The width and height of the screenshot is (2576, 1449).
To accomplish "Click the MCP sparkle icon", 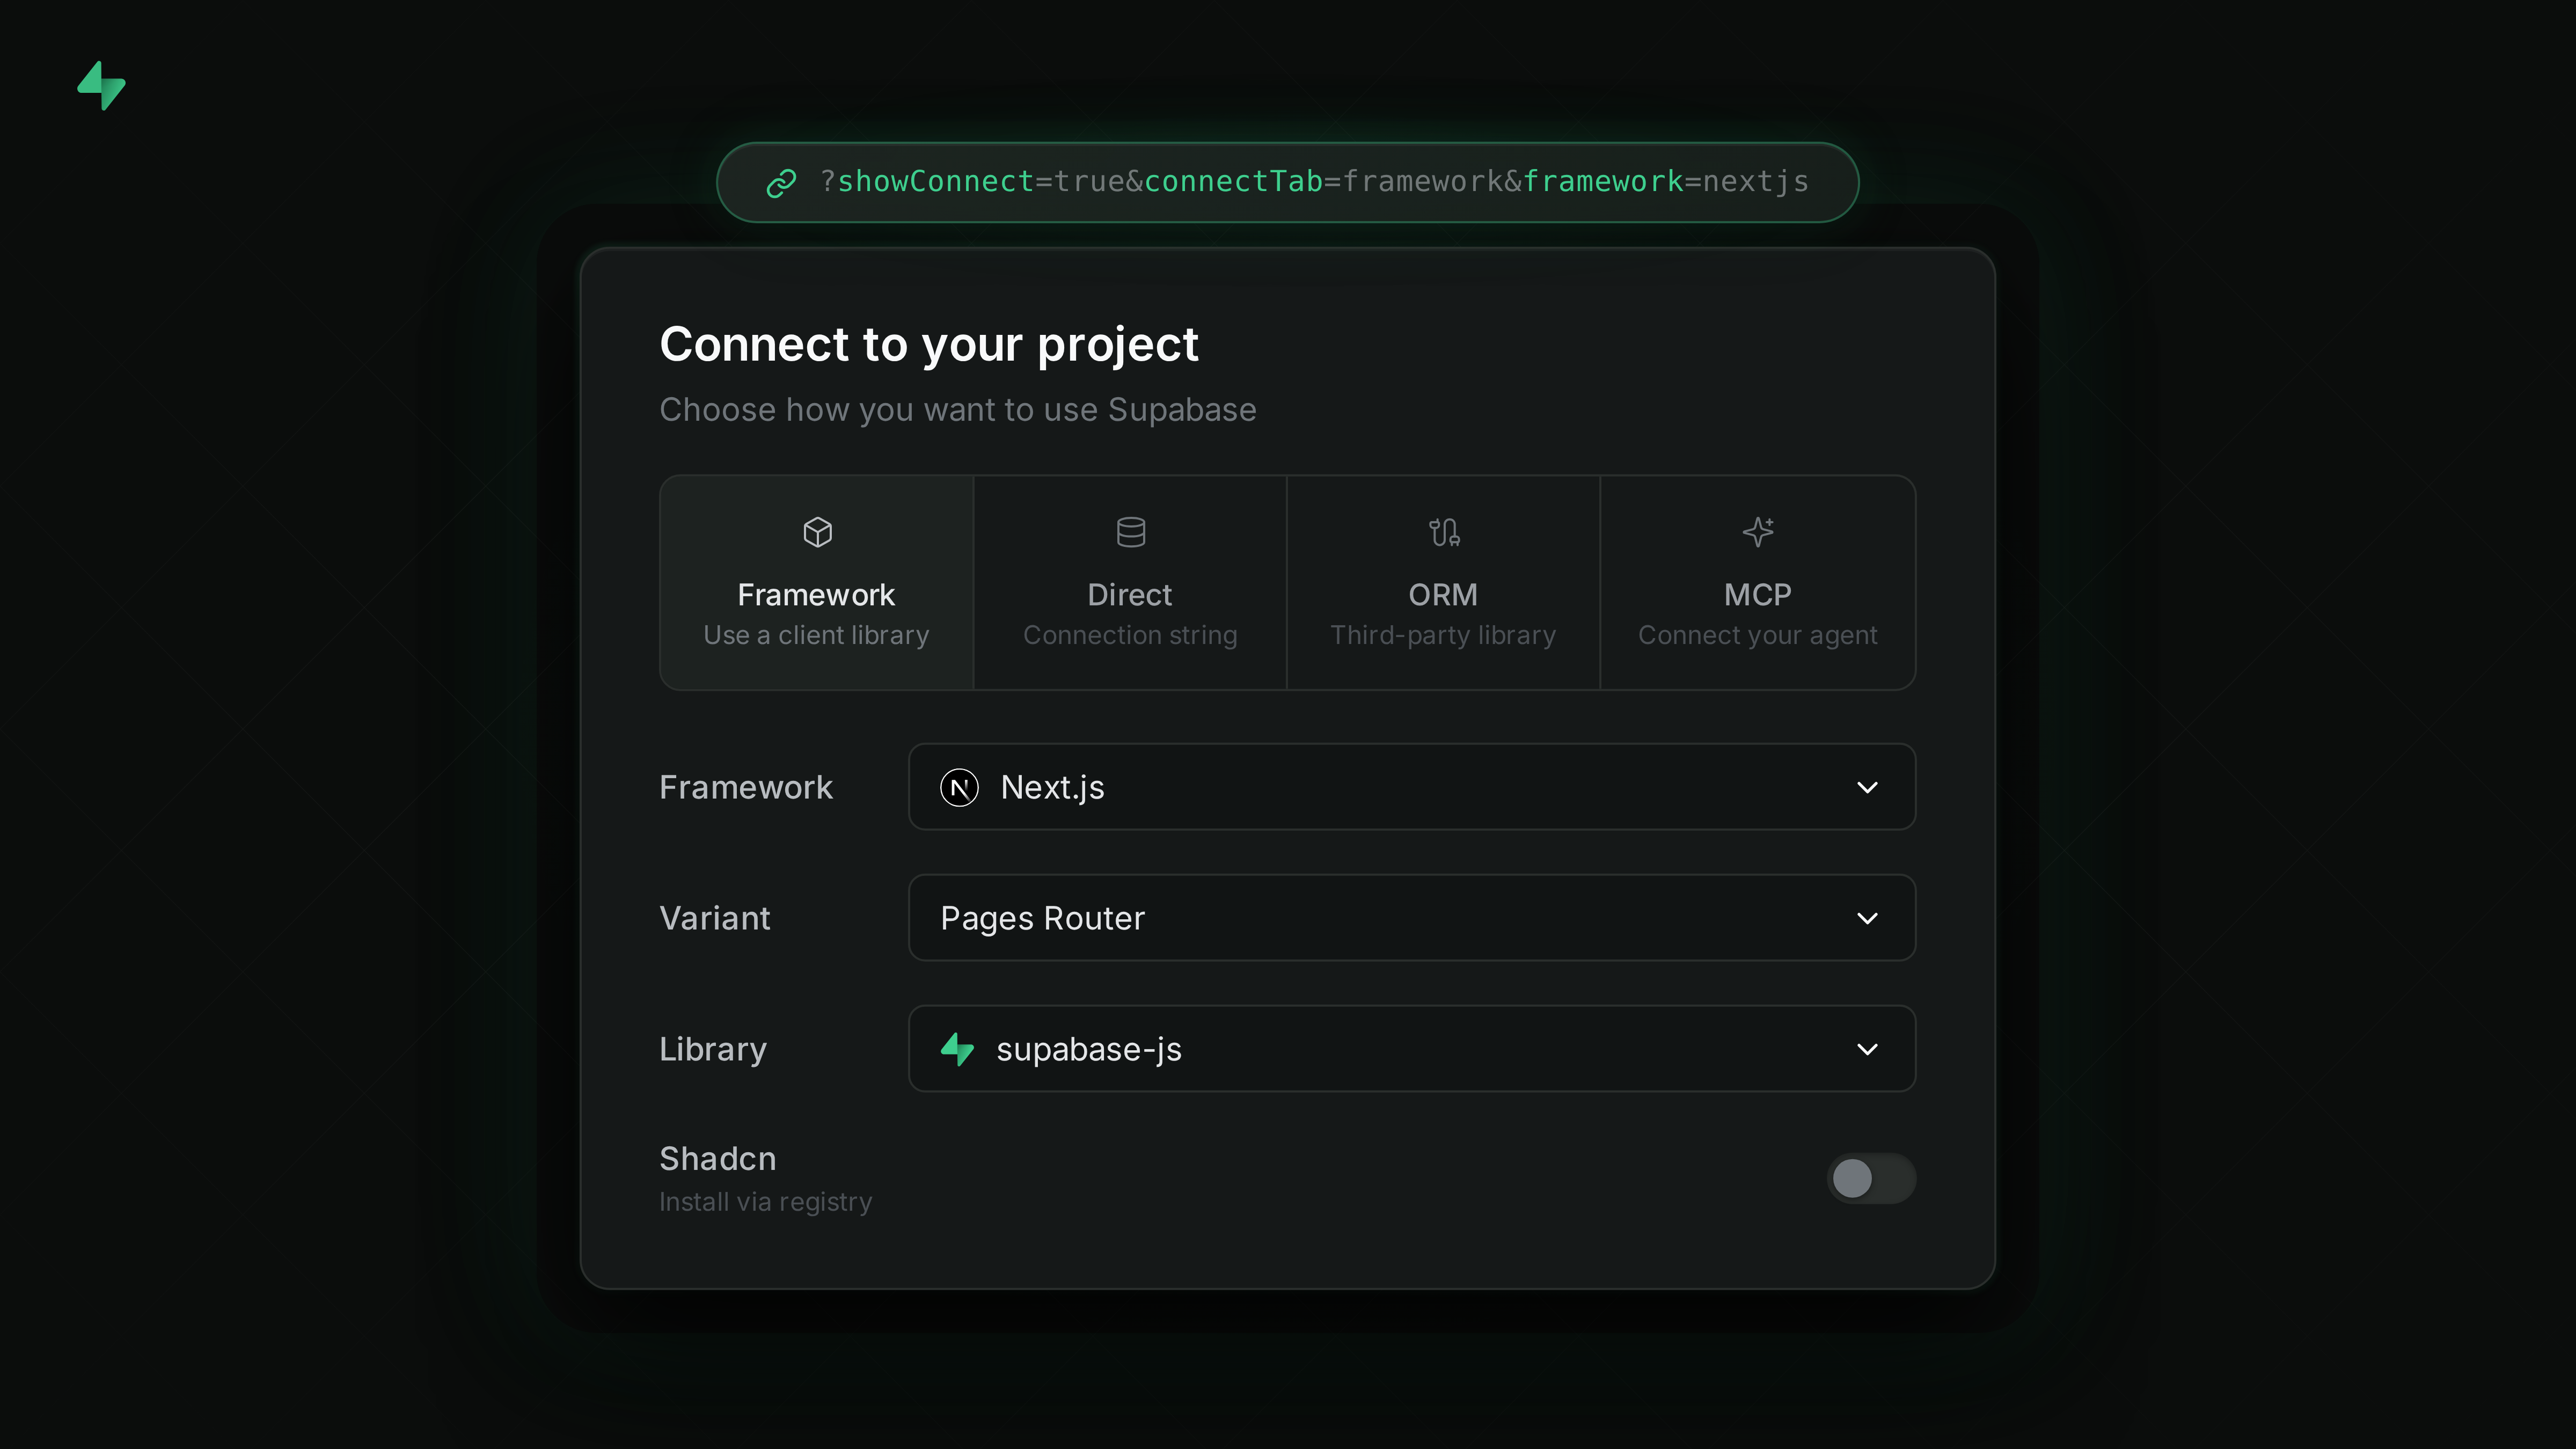I will pyautogui.click(x=1757, y=532).
